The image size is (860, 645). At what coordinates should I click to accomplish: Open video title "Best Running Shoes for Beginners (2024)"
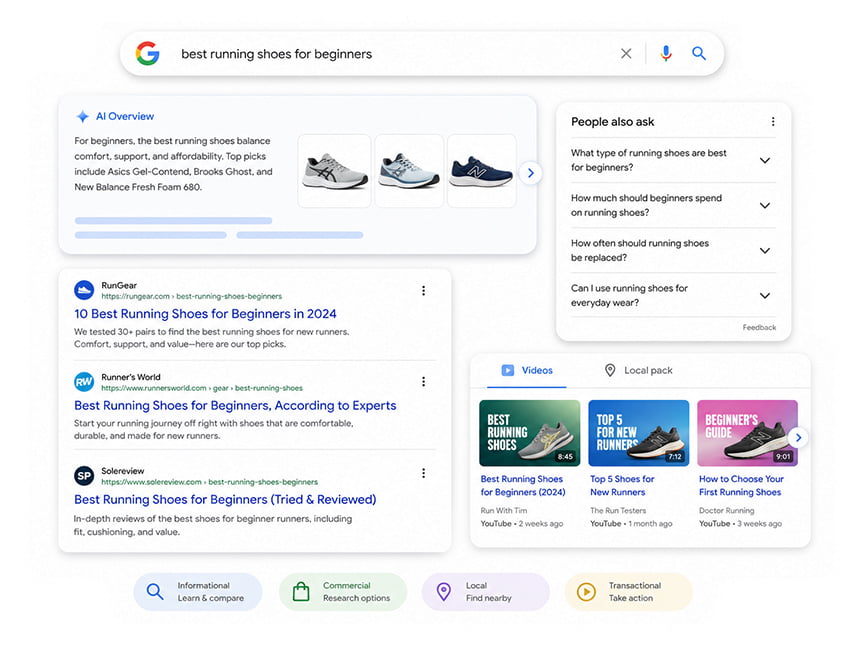click(523, 485)
